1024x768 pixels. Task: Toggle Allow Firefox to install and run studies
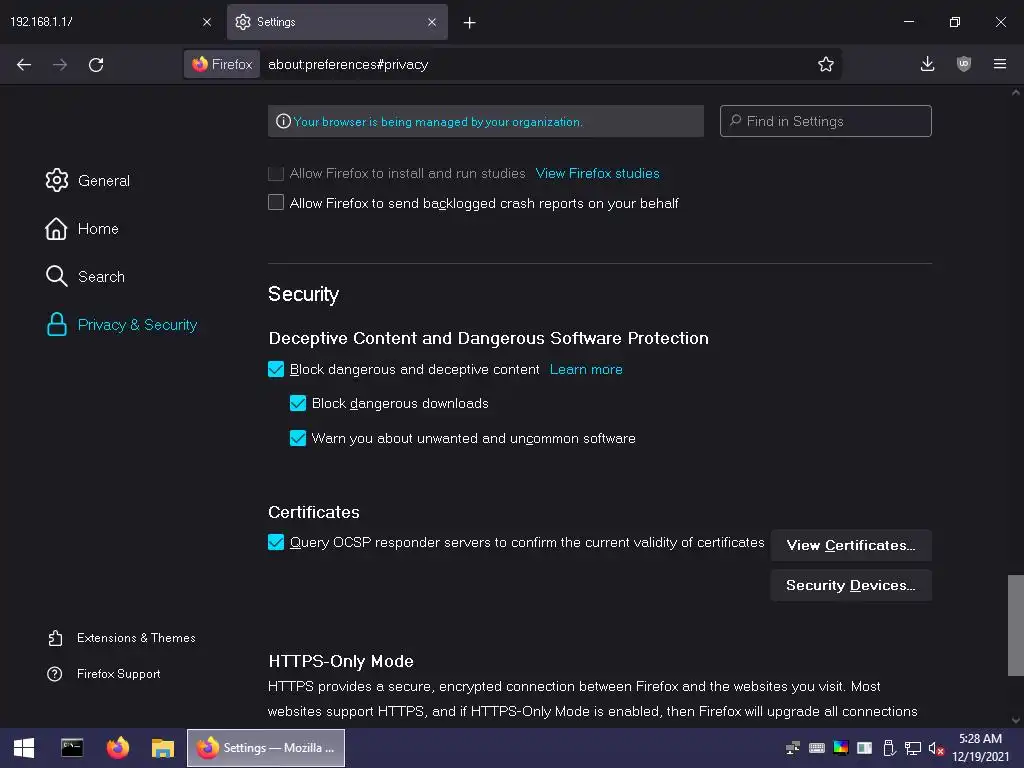tap(276, 173)
